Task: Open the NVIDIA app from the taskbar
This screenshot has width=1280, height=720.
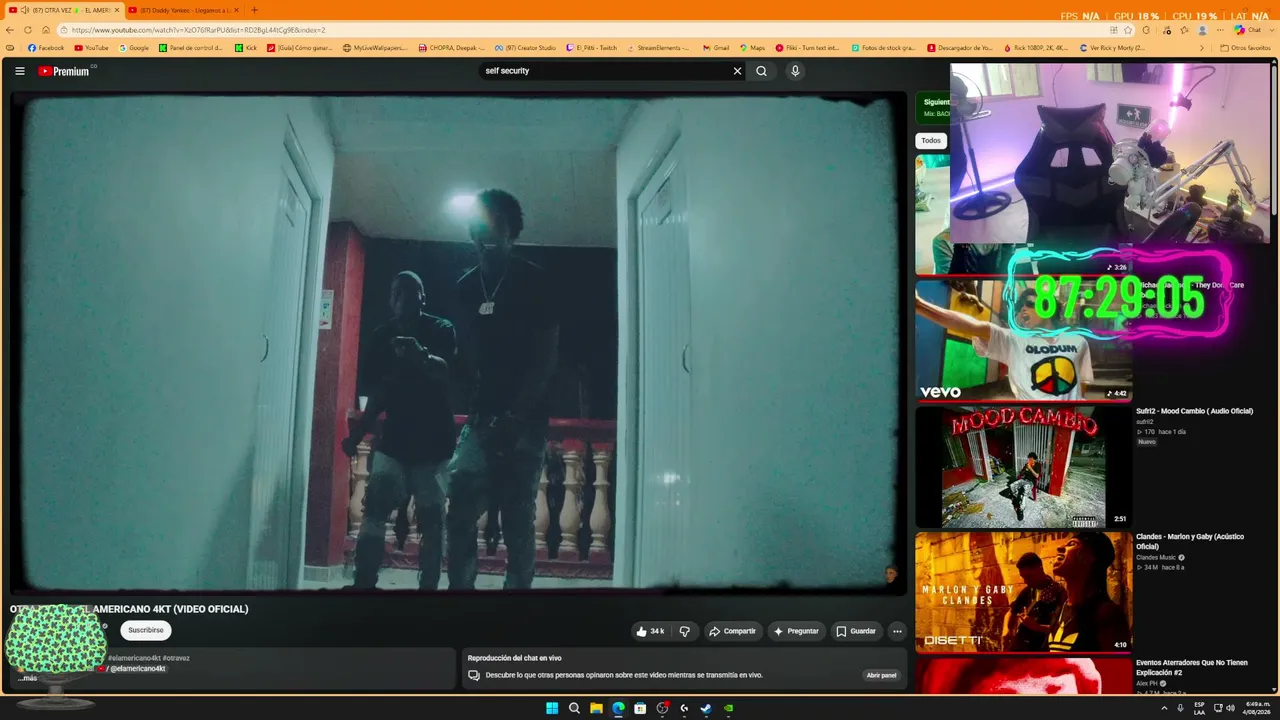Action: point(728,708)
